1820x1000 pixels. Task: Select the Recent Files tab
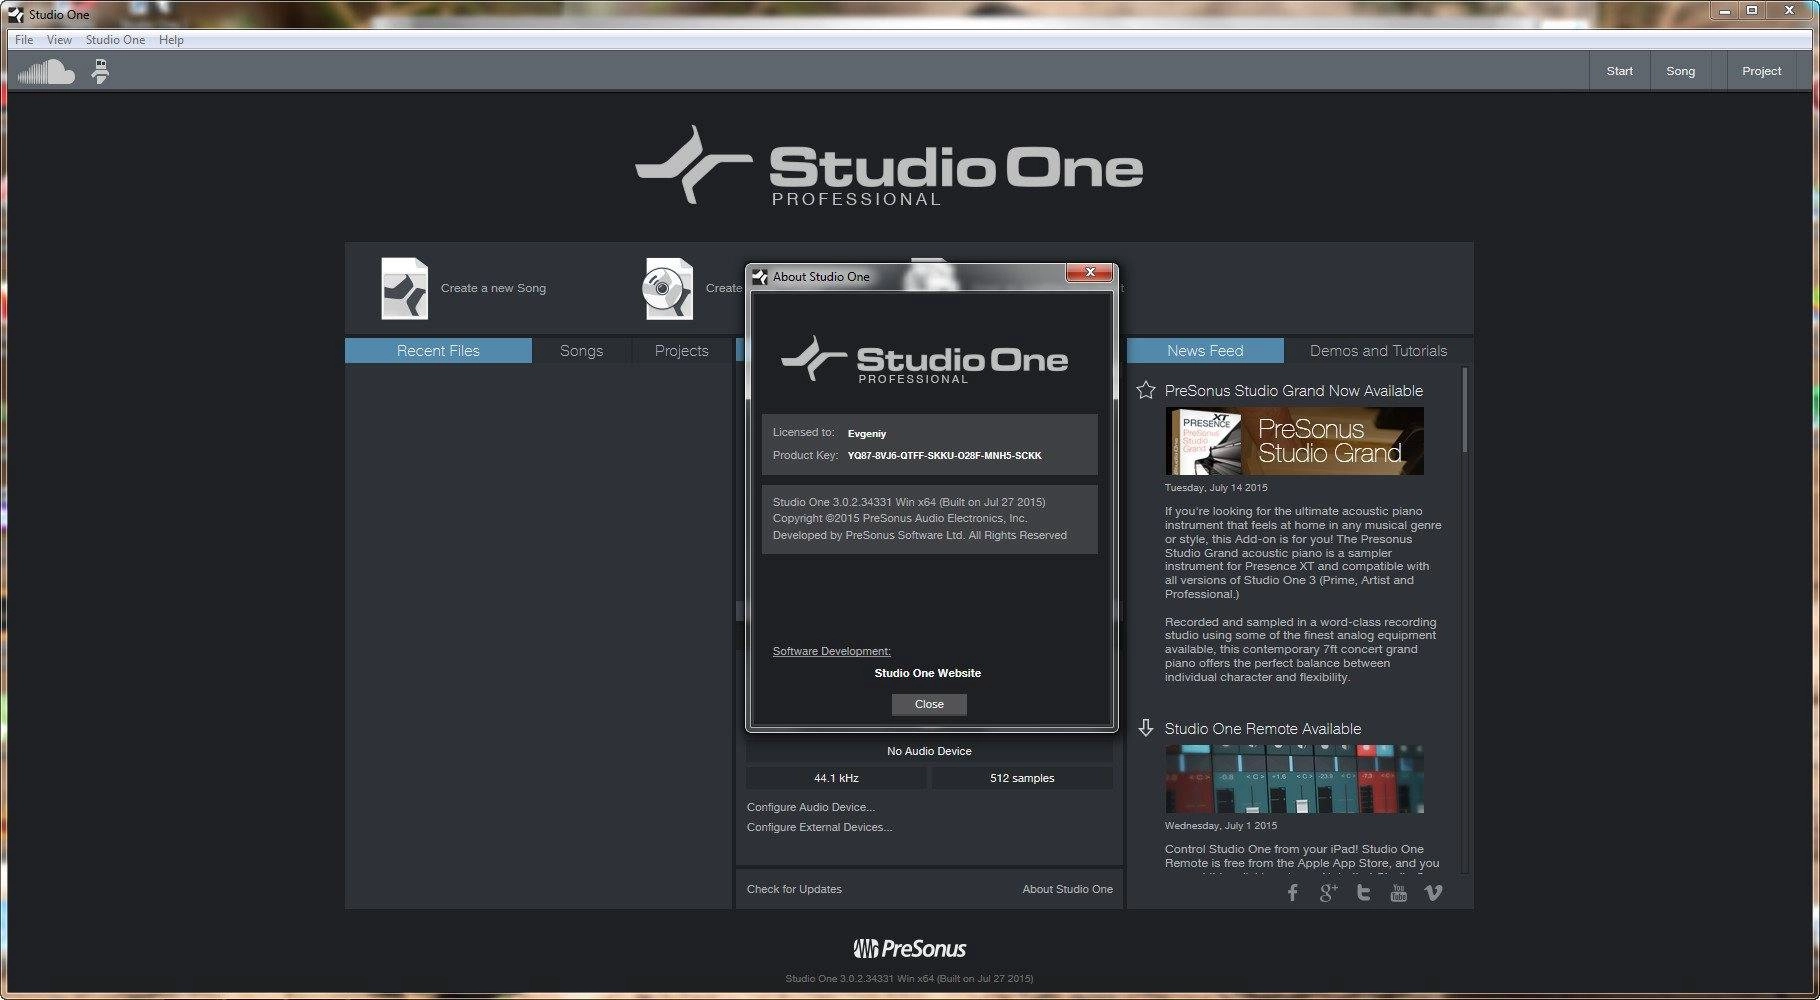(x=438, y=351)
